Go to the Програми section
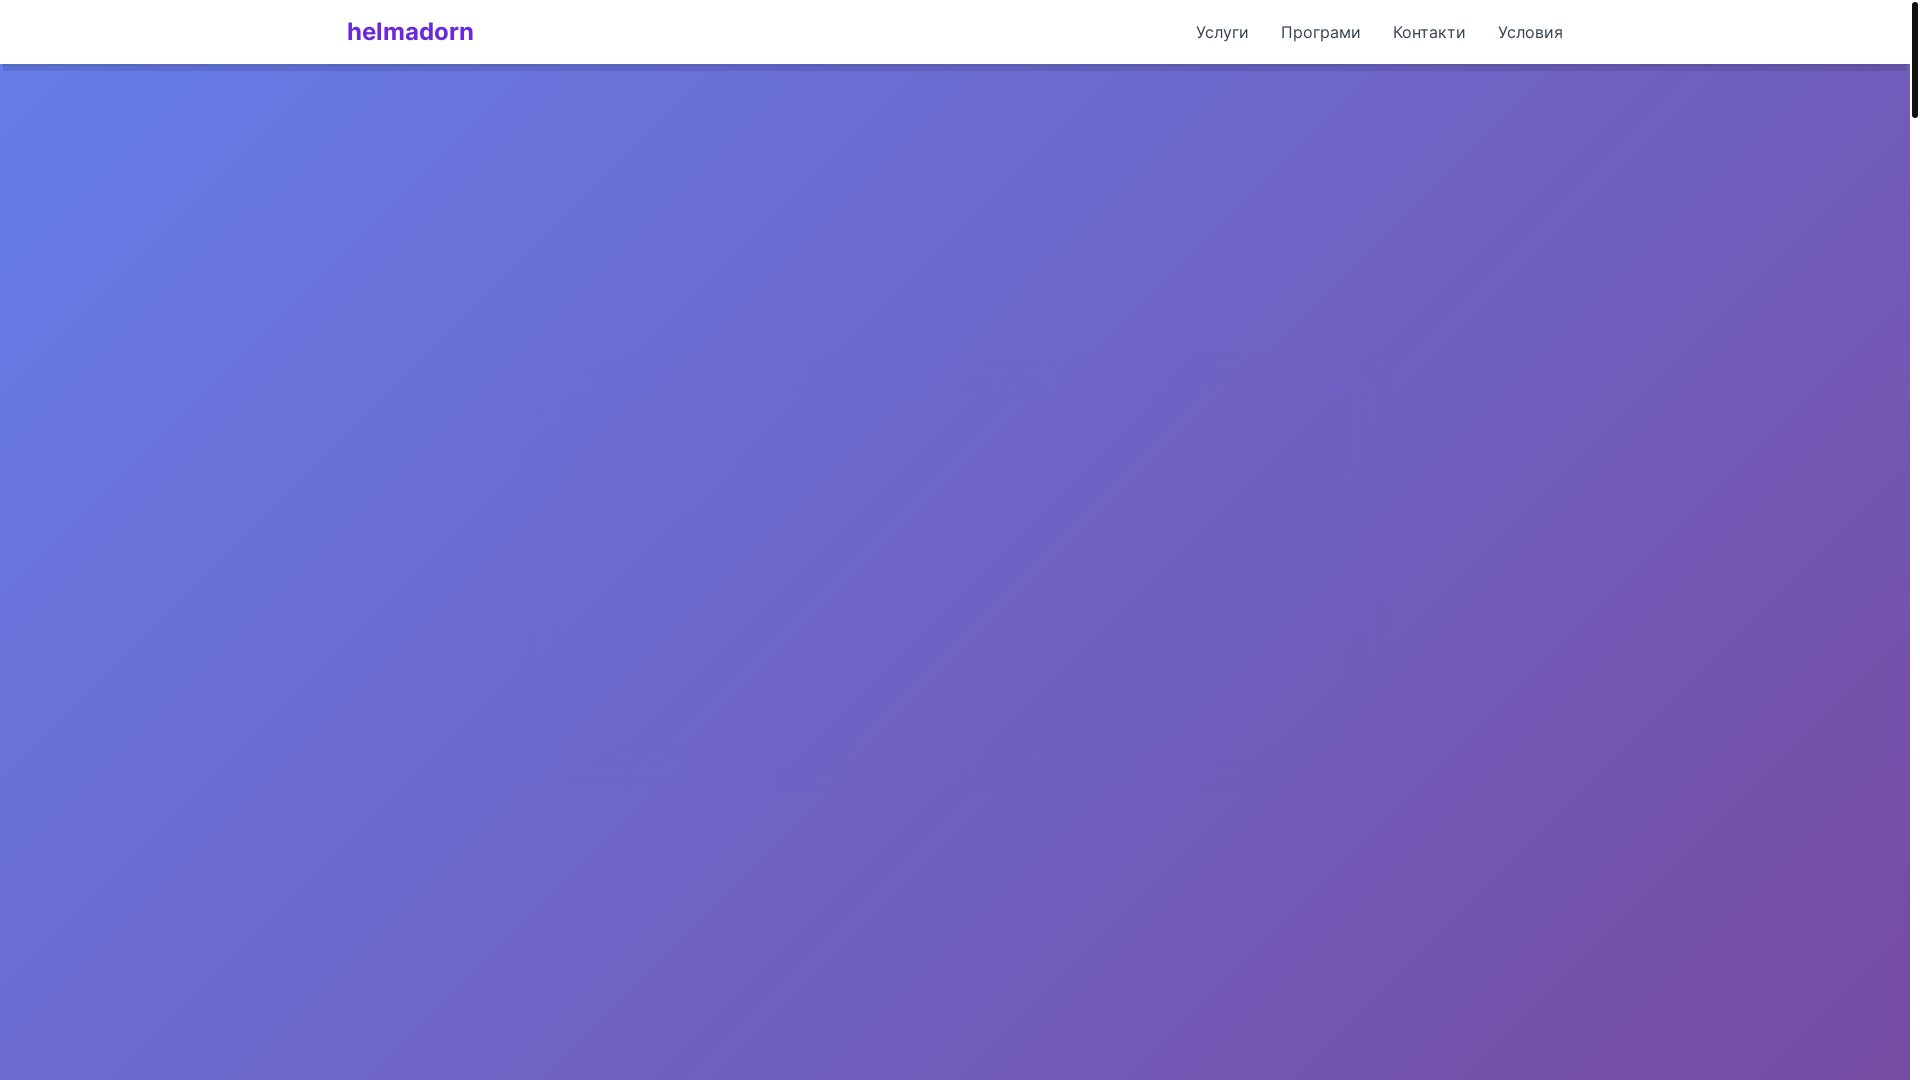This screenshot has height=1080, width=1920. pyautogui.click(x=1320, y=32)
